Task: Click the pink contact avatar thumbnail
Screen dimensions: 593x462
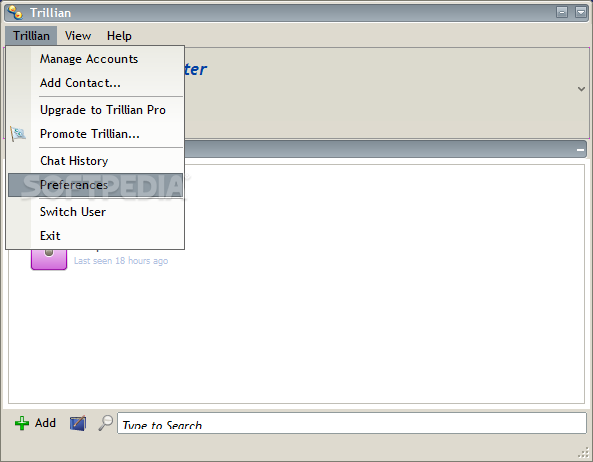Action: pos(49,259)
